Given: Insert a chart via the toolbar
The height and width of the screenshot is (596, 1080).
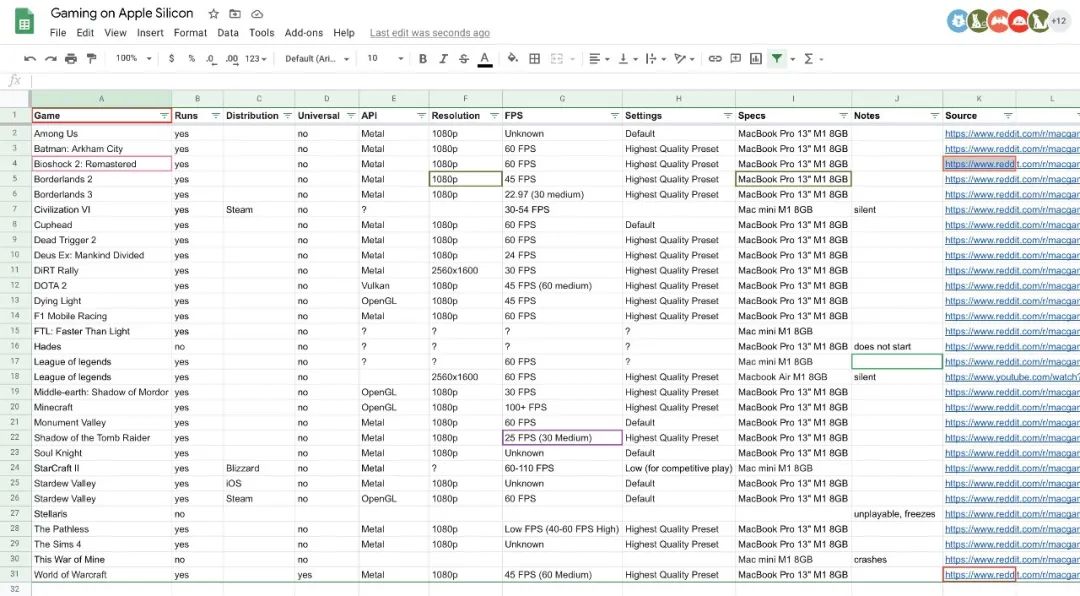Looking at the screenshot, I should pyautogui.click(x=756, y=59).
